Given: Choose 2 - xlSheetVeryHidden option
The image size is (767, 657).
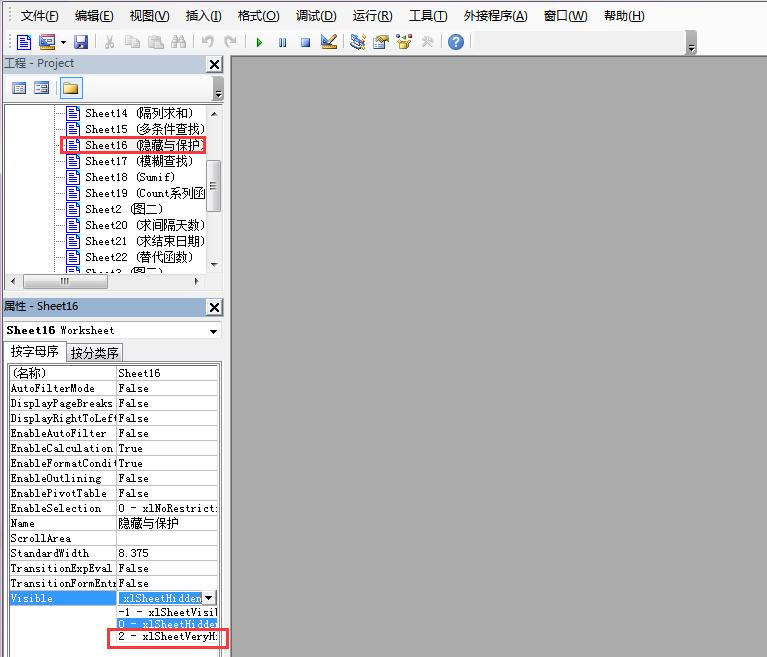Looking at the screenshot, I should point(167,636).
